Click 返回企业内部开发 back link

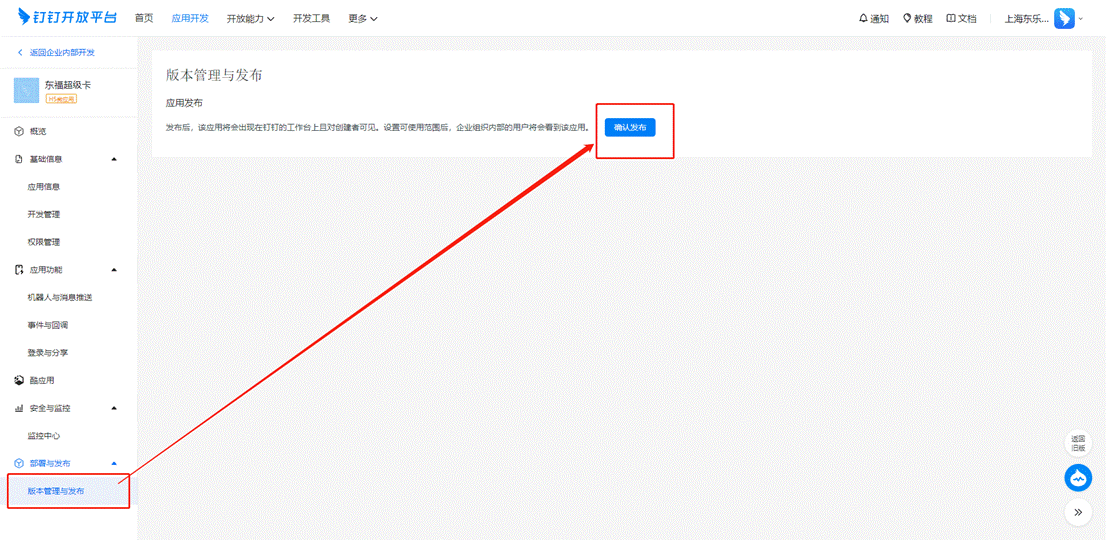click(56, 52)
